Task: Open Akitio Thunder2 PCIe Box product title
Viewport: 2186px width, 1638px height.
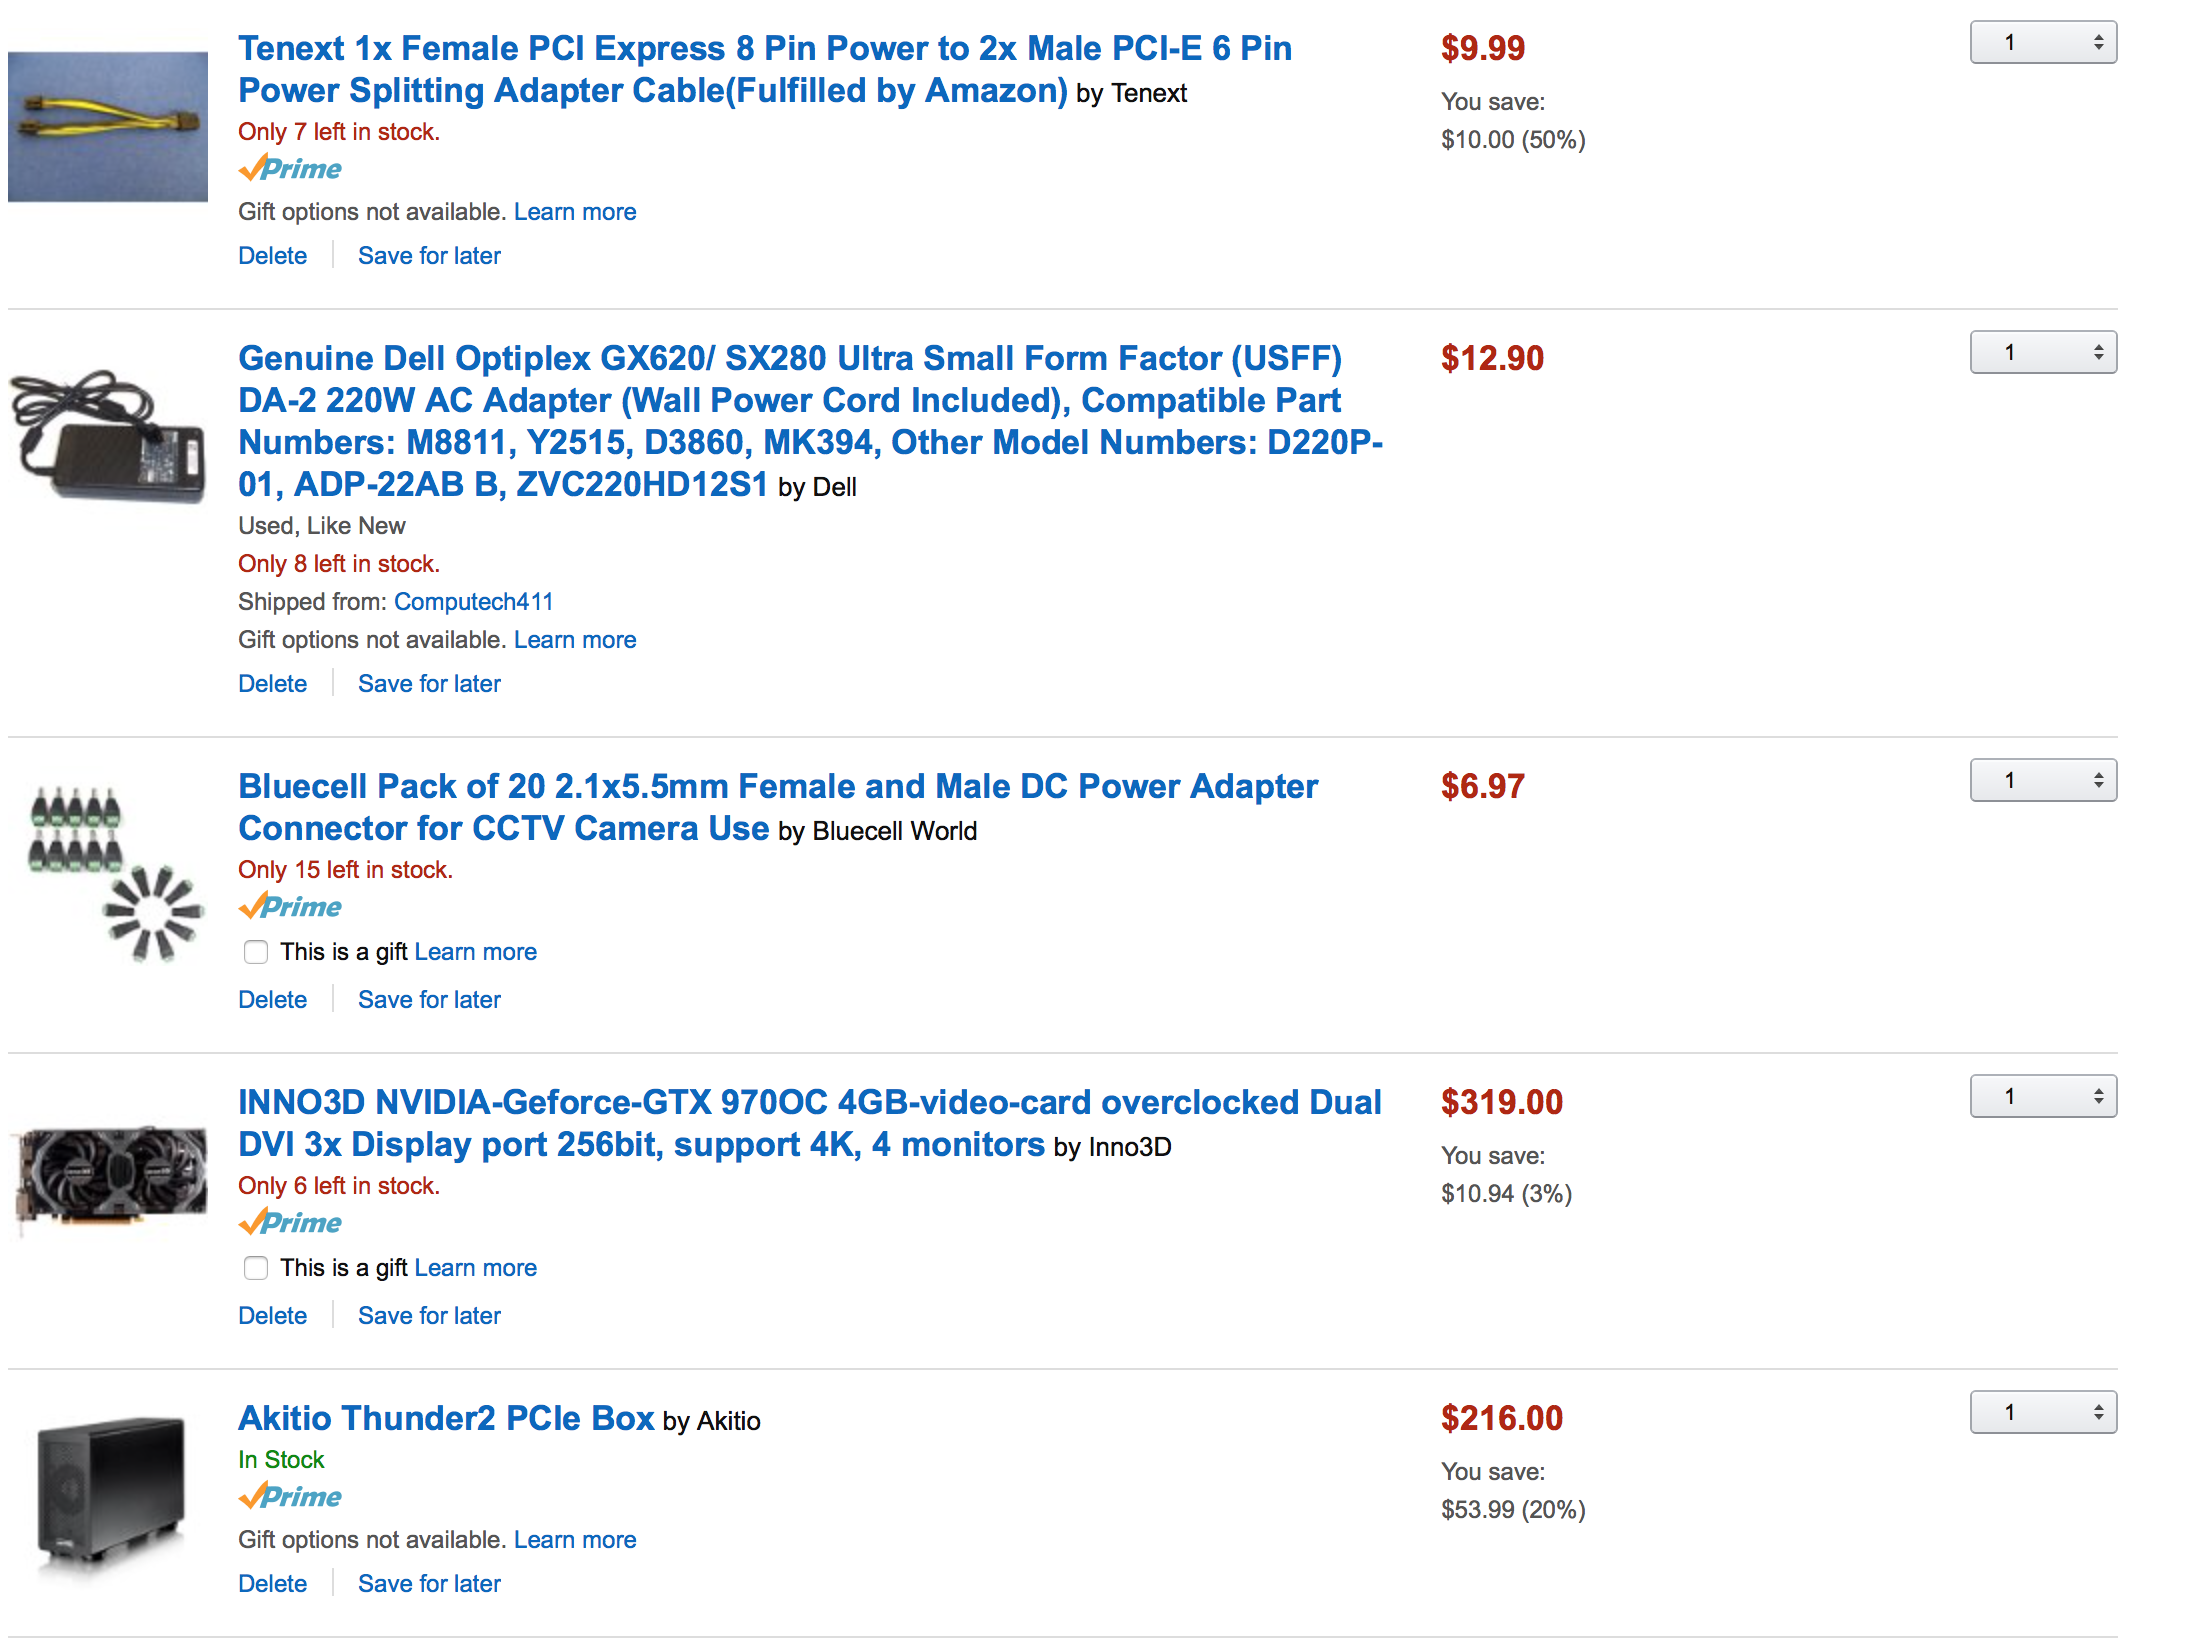Action: tap(446, 1419)
